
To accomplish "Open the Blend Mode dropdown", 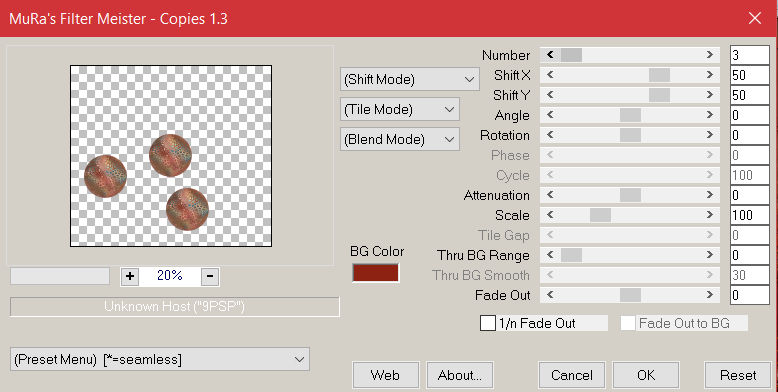I will 400,139.
